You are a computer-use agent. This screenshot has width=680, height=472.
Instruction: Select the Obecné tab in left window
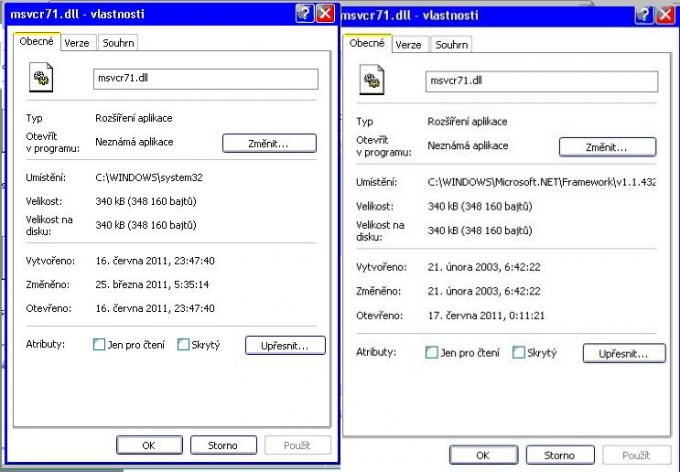(x=36, y=42)
